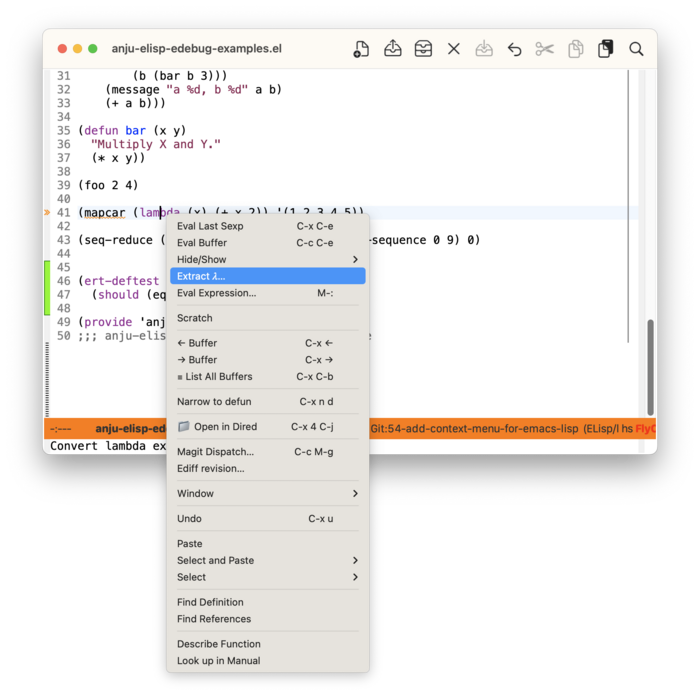Expand the Window submenu
The image size is (700, 693).
pyautogui.click(x=268, y=493)
